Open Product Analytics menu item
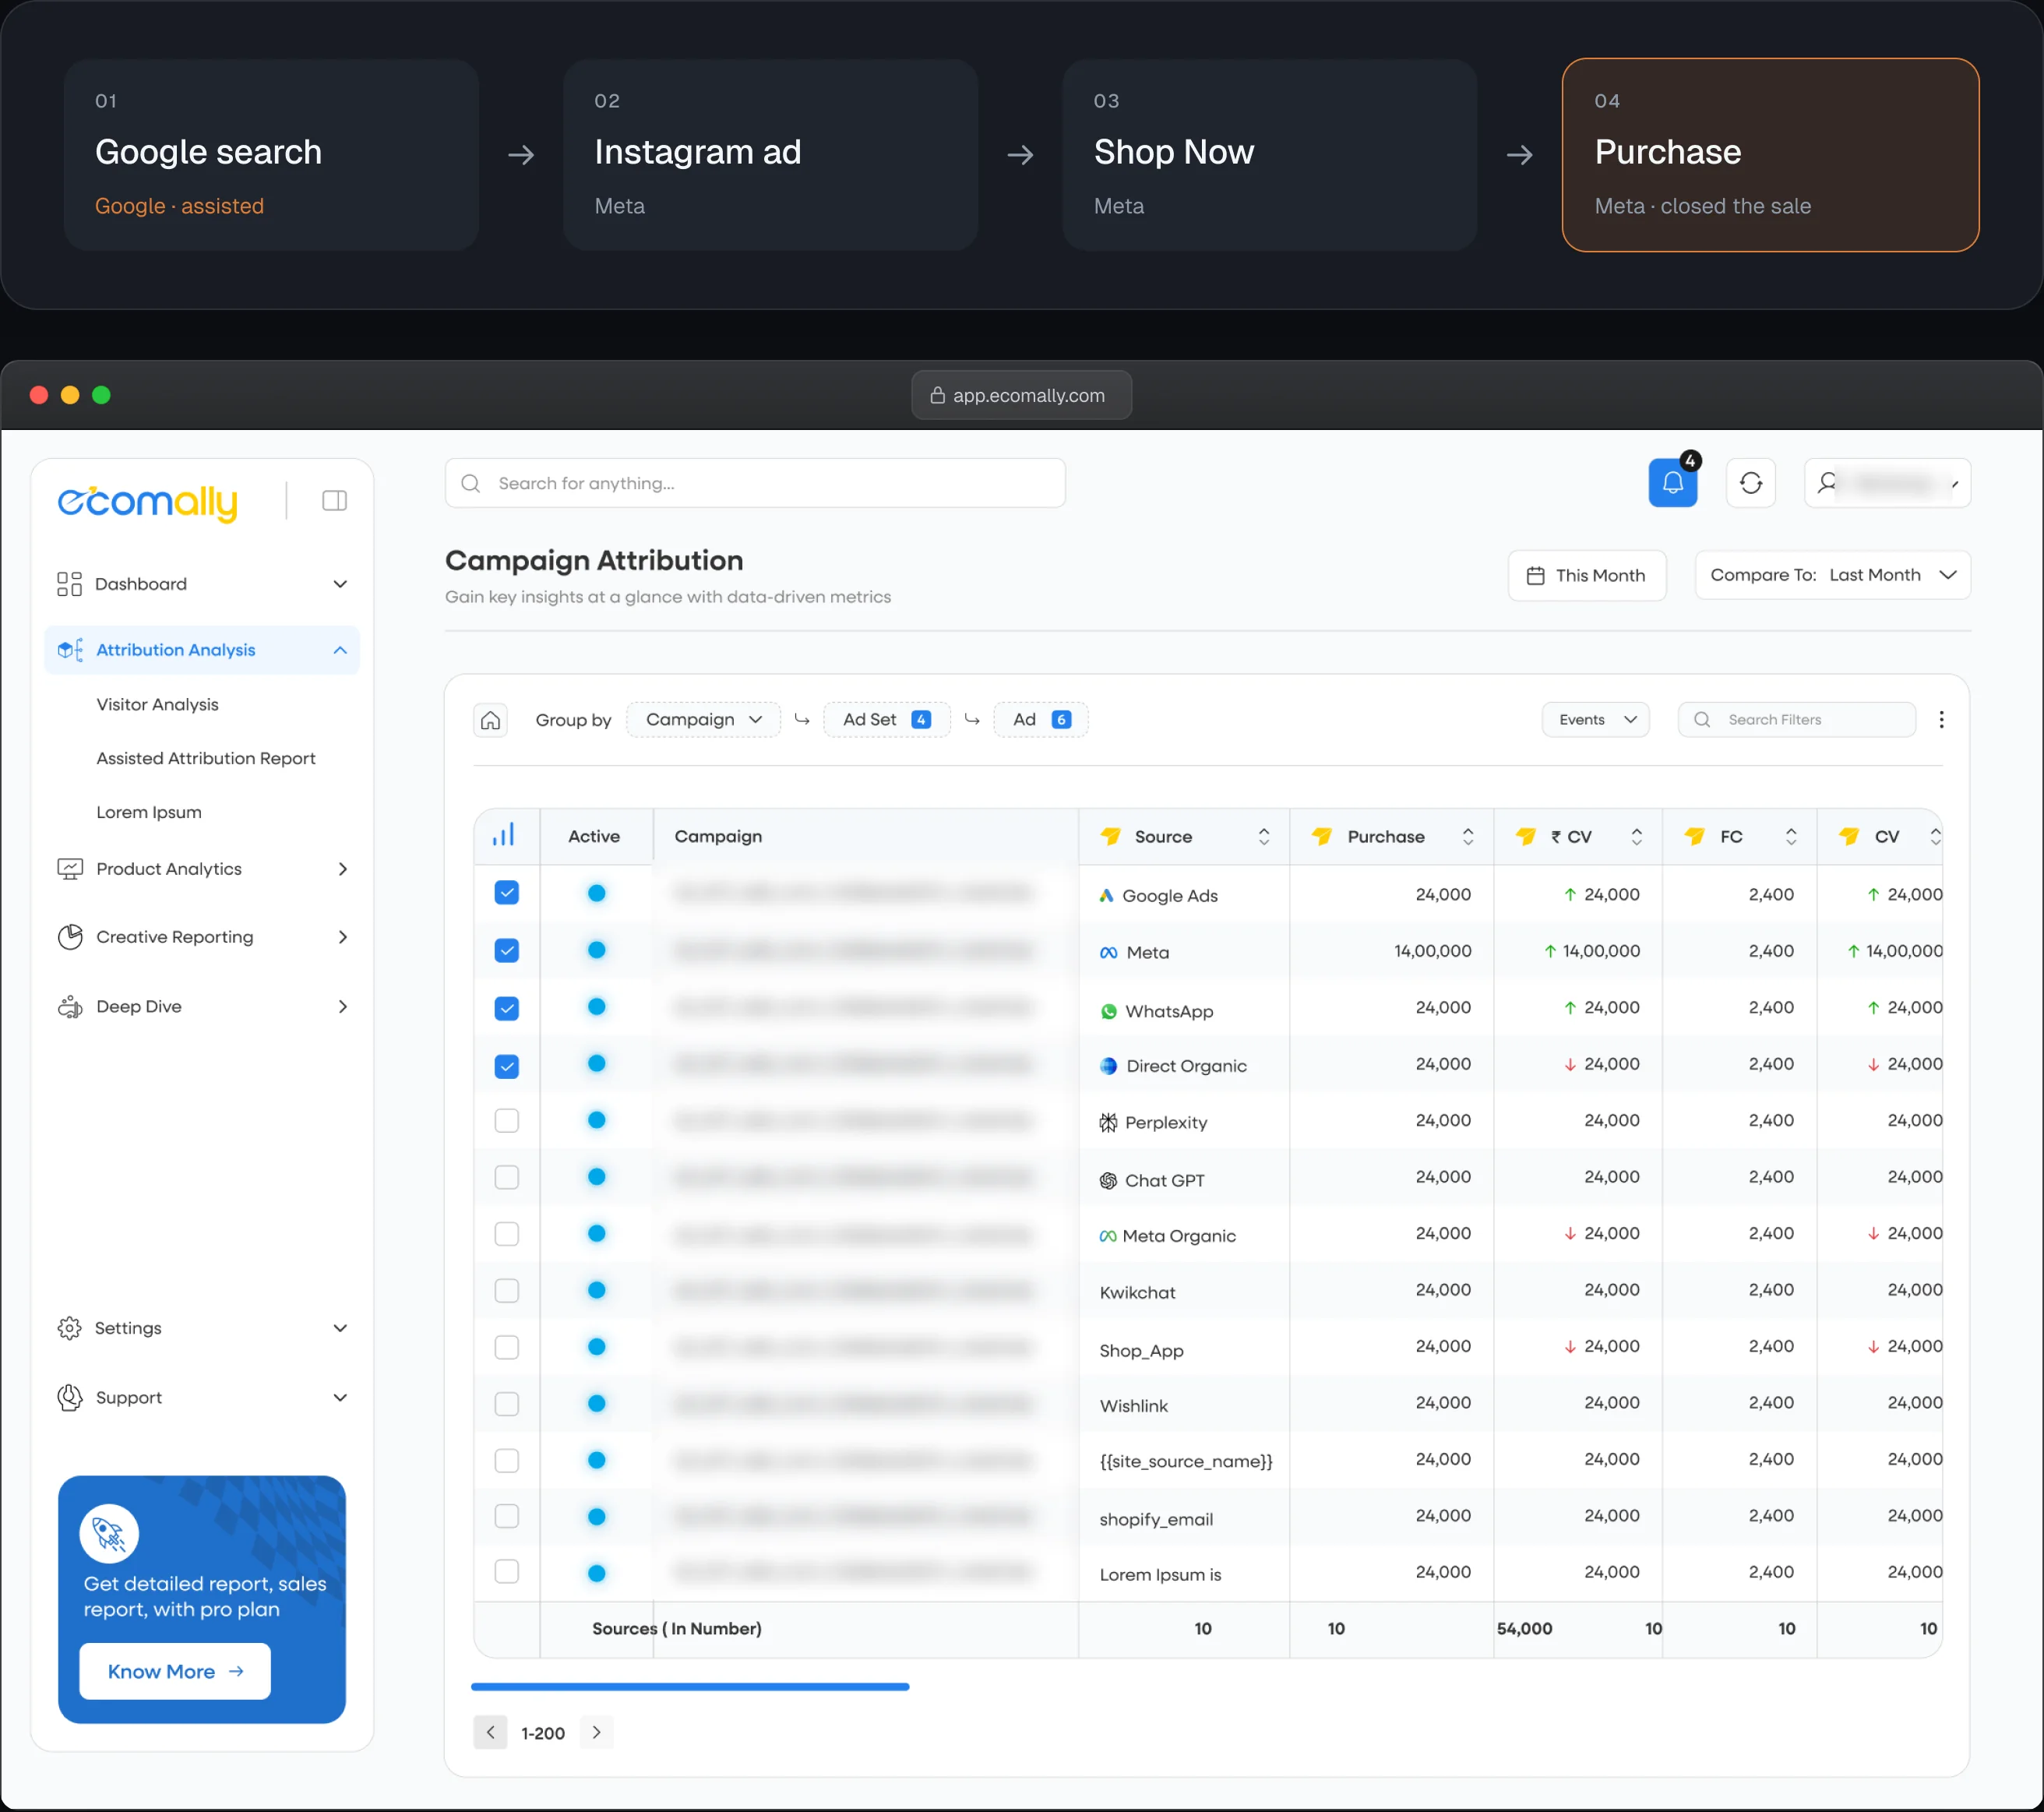This screenshot has height=1812, width=2044. pos(202,869)
